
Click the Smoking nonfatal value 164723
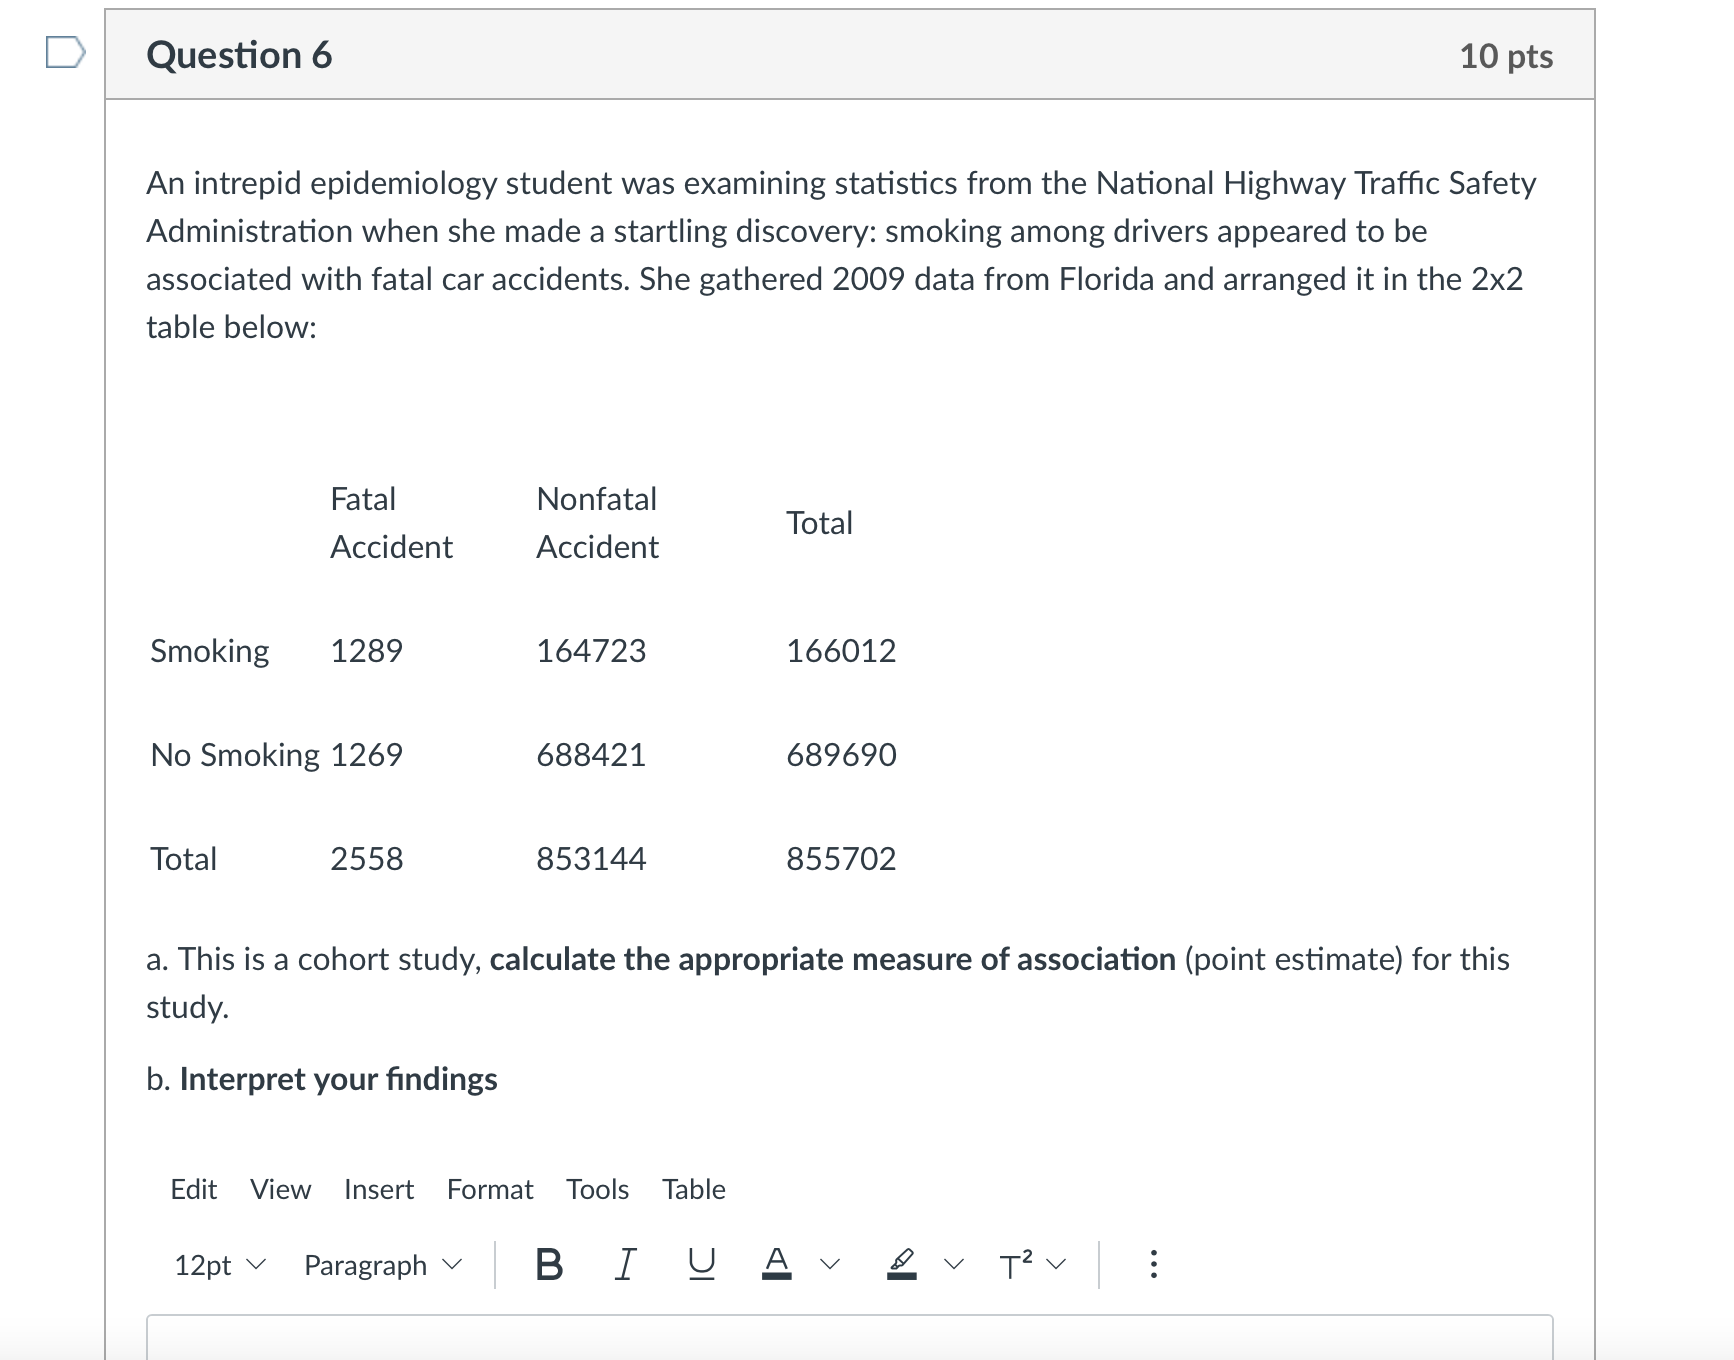[591, 651]
